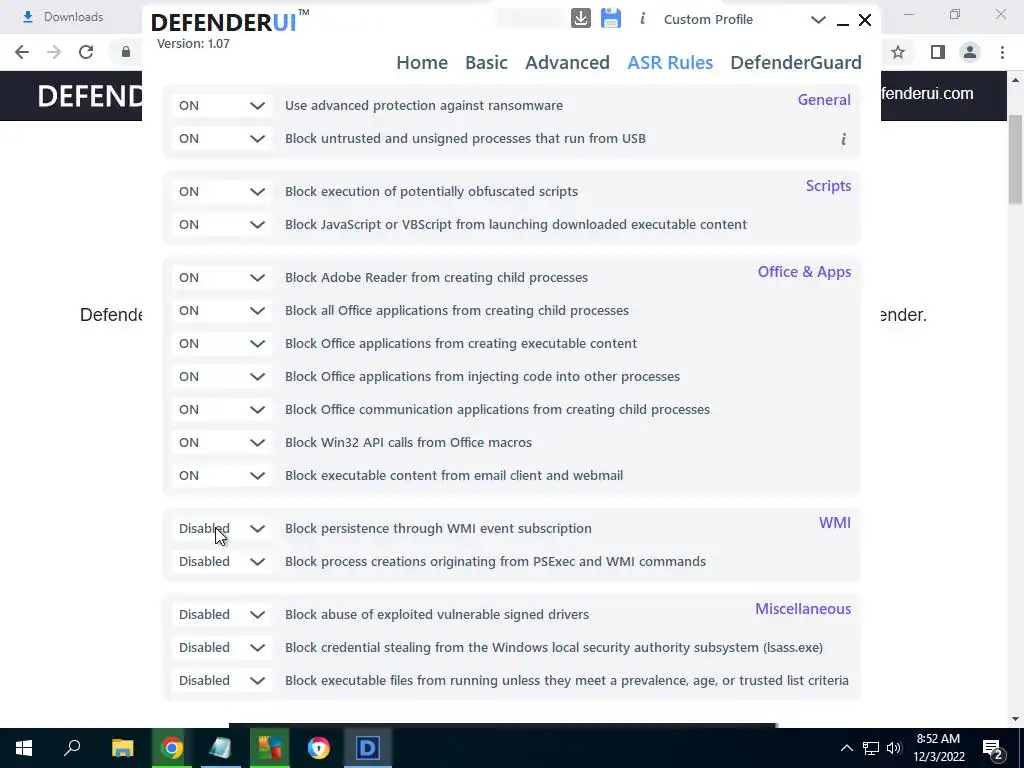1024x768 pixels.
Task: Click scrollbar down arrow in Chrome
Action: pyautogui.click(x=1015, y=719)
